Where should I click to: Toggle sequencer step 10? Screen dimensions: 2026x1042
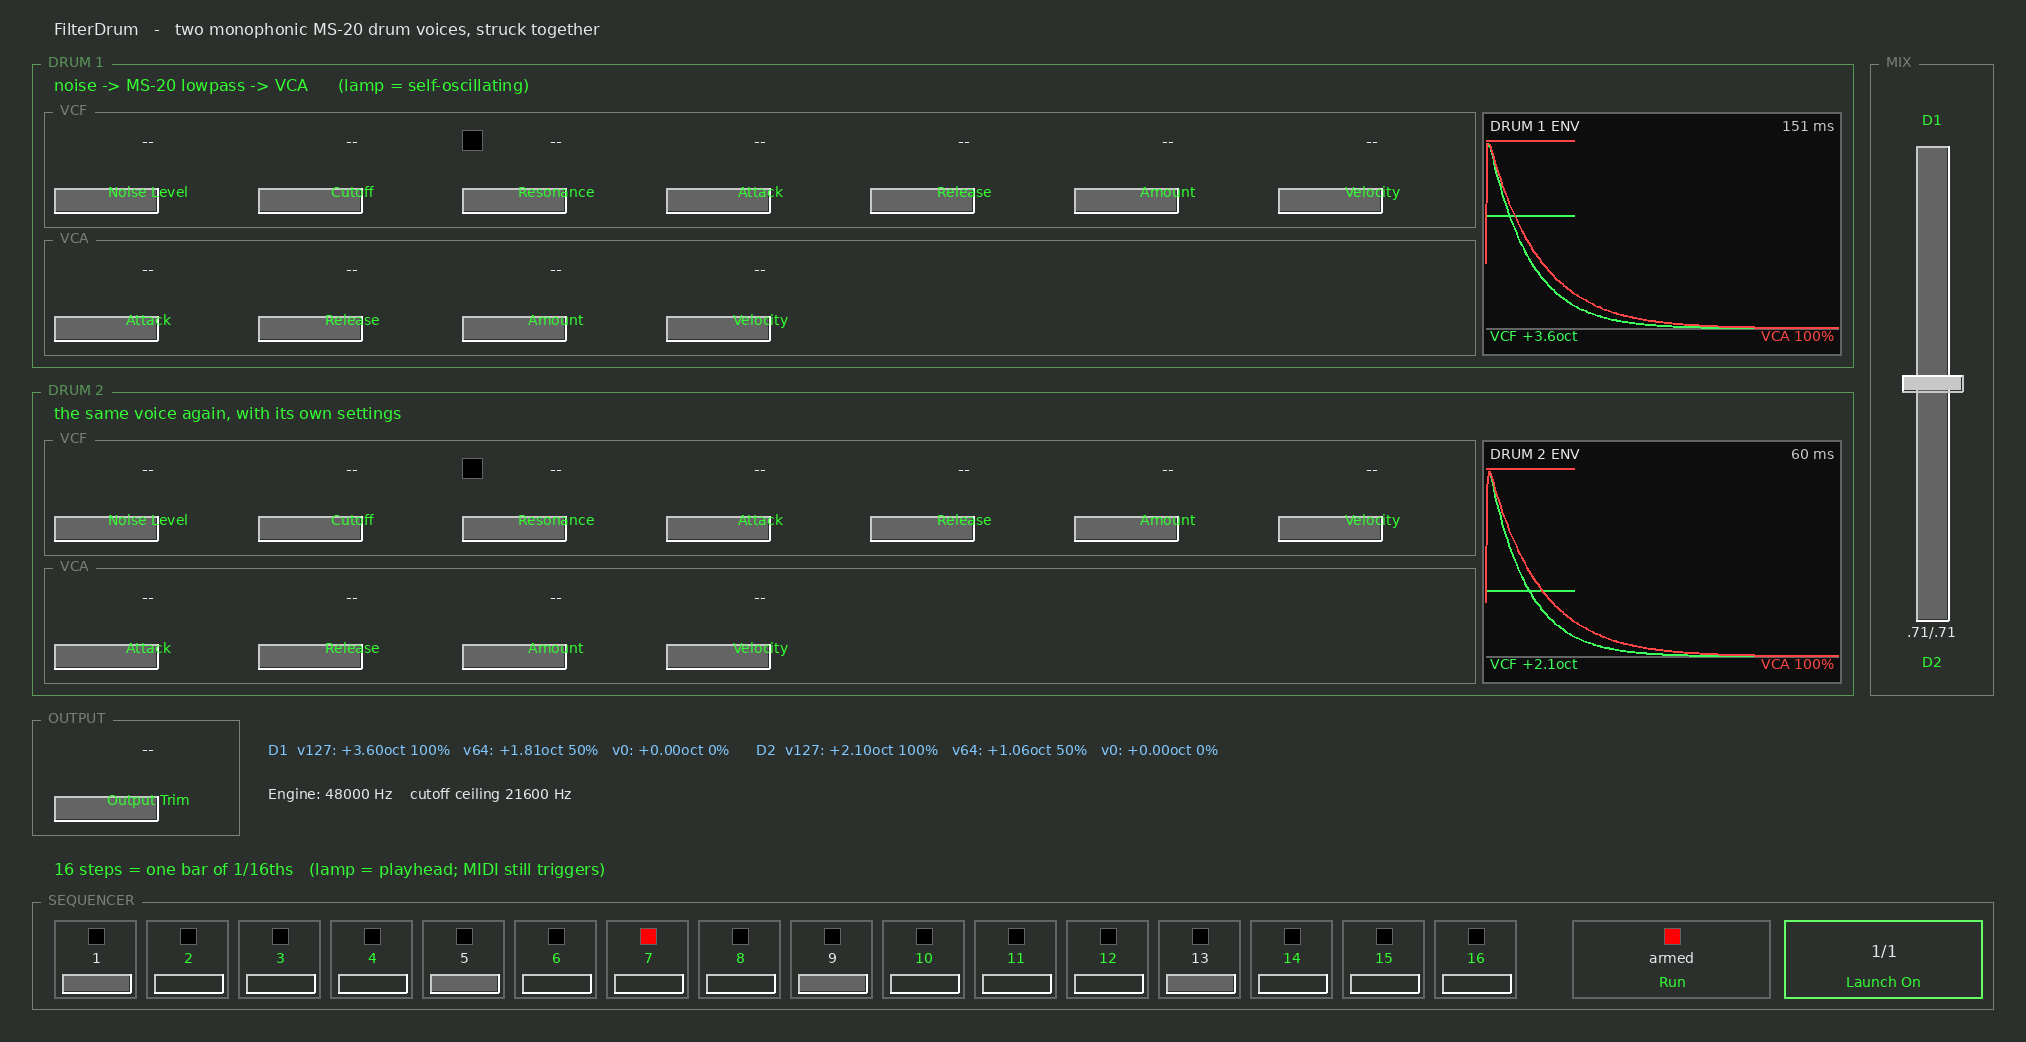pyautogui.click(x=924, y=984)
